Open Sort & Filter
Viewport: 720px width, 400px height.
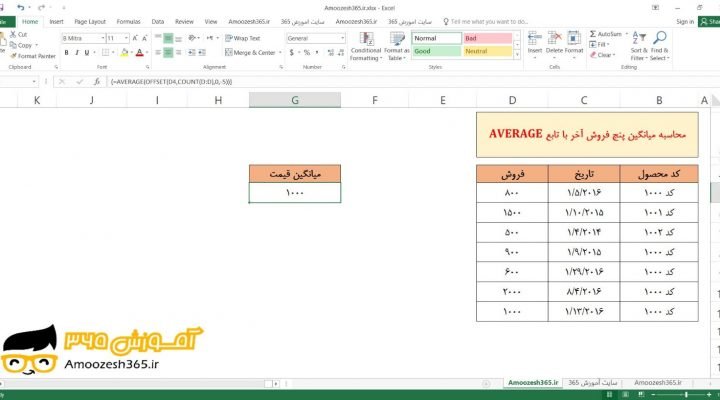point(639,46)
